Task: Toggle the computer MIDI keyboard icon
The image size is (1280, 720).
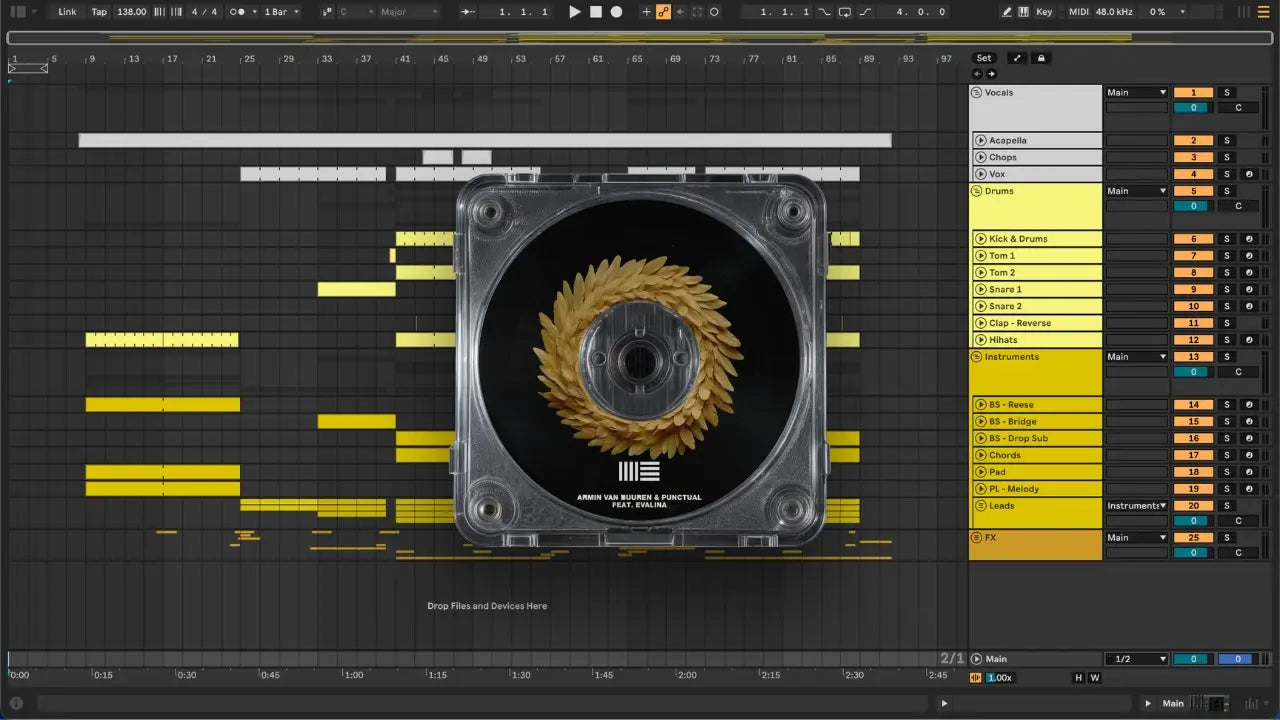Action: pos(1024,12)
